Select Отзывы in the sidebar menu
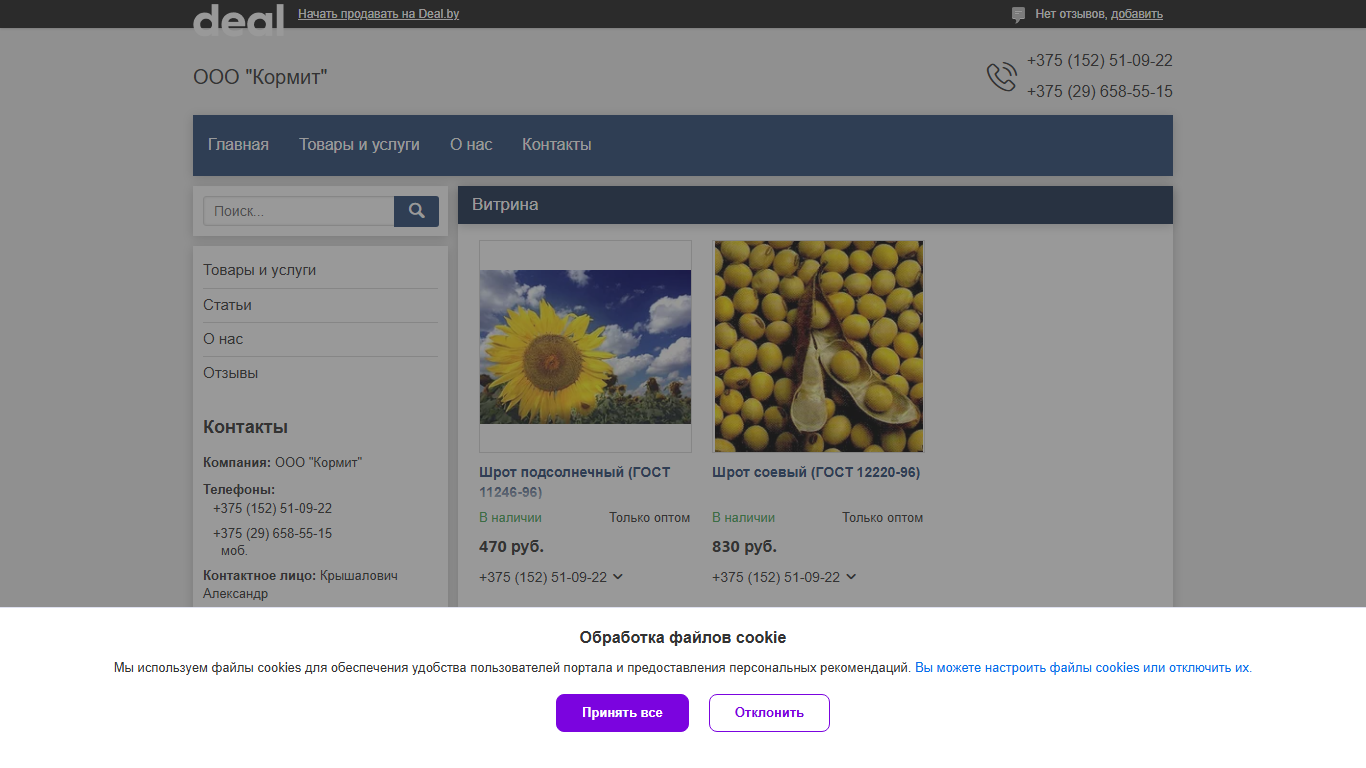The height and width of the screenshot is (768, 1366). point(230,373)
